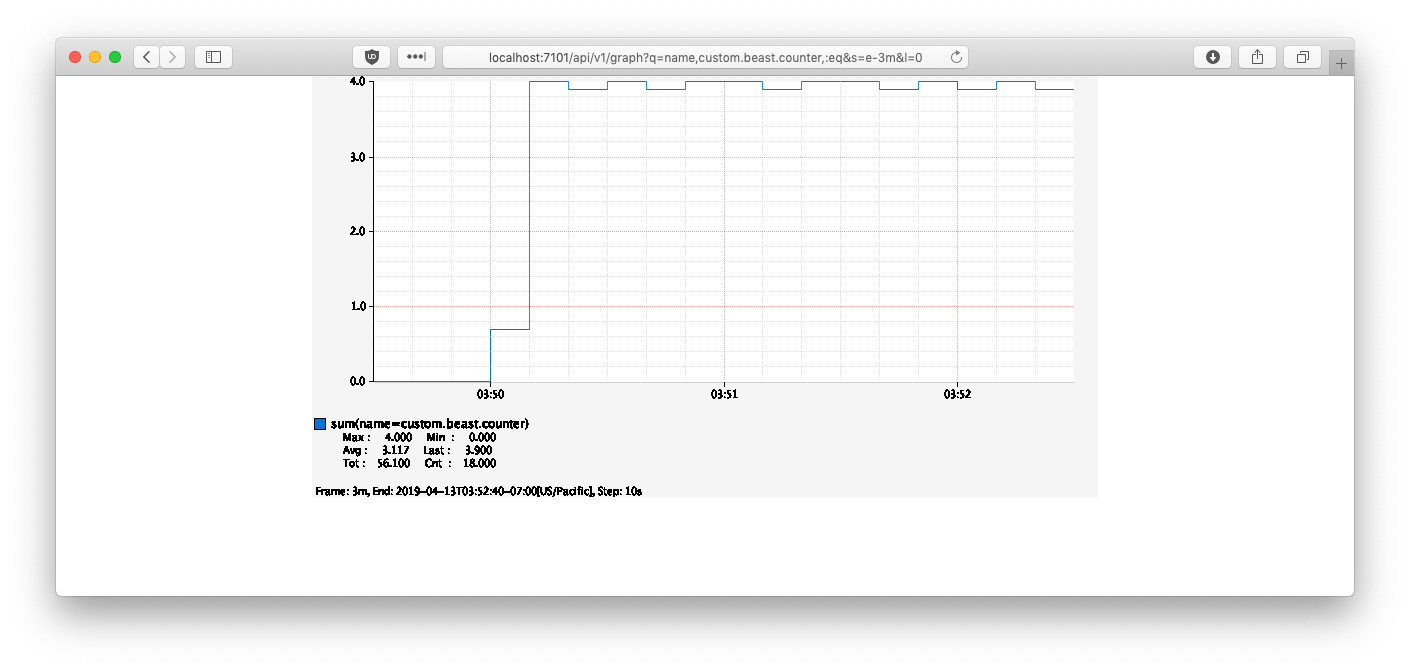Click the 03:50 time axis label
Screen dimensions: 1410x670
coord(490,395)
